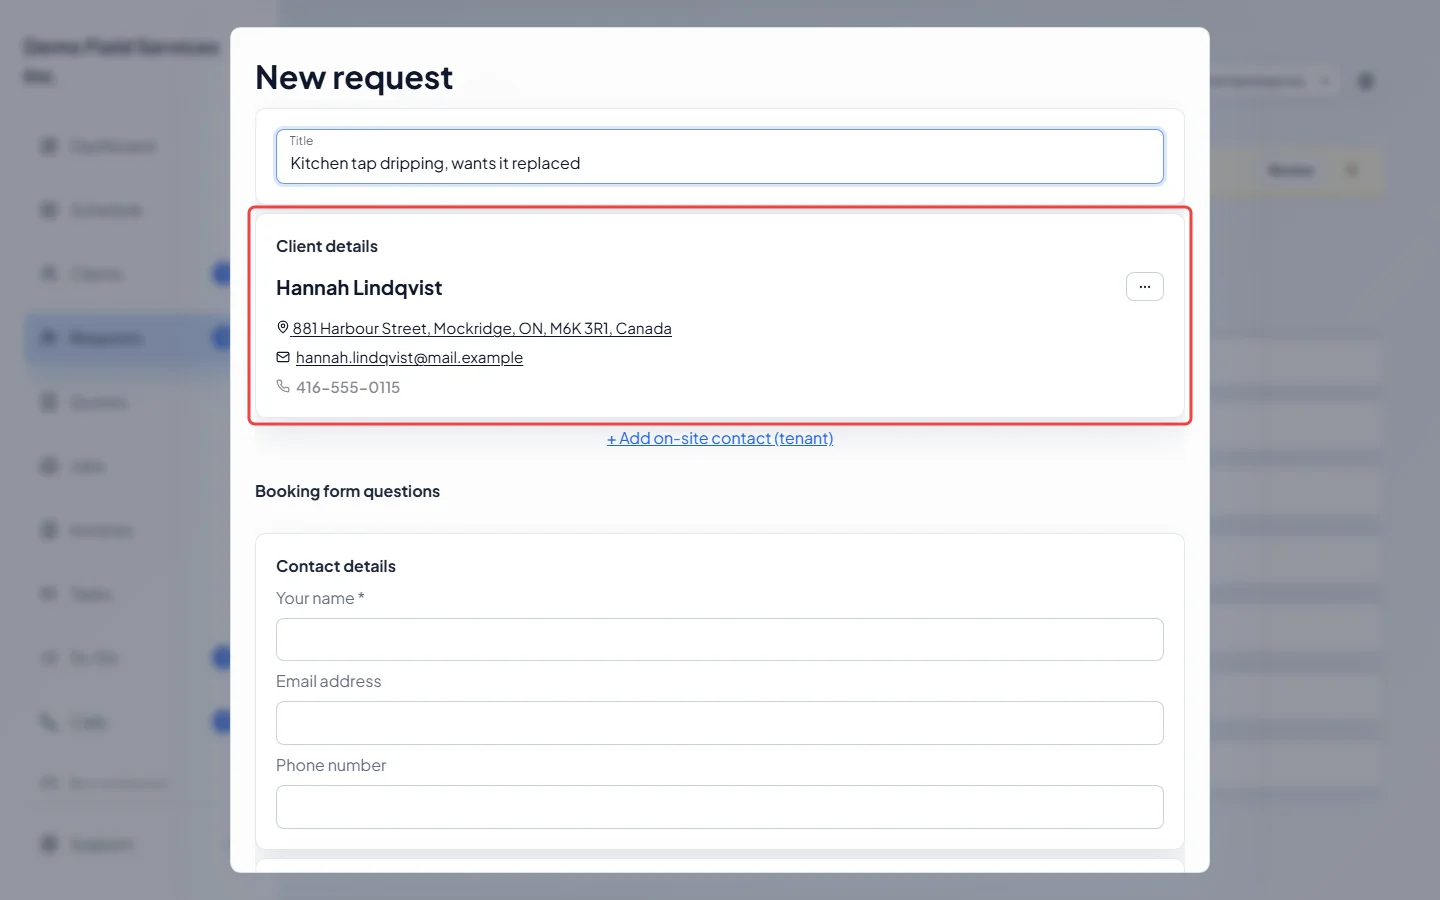Focus the Phone number input field
The height and width of the screenshot is (900, 1440).
tap(720, 807)
